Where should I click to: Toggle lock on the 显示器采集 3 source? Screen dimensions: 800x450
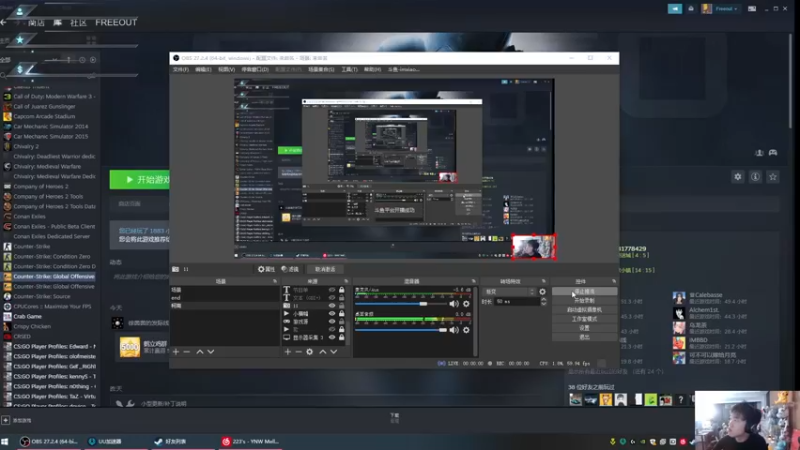(342, 337)
